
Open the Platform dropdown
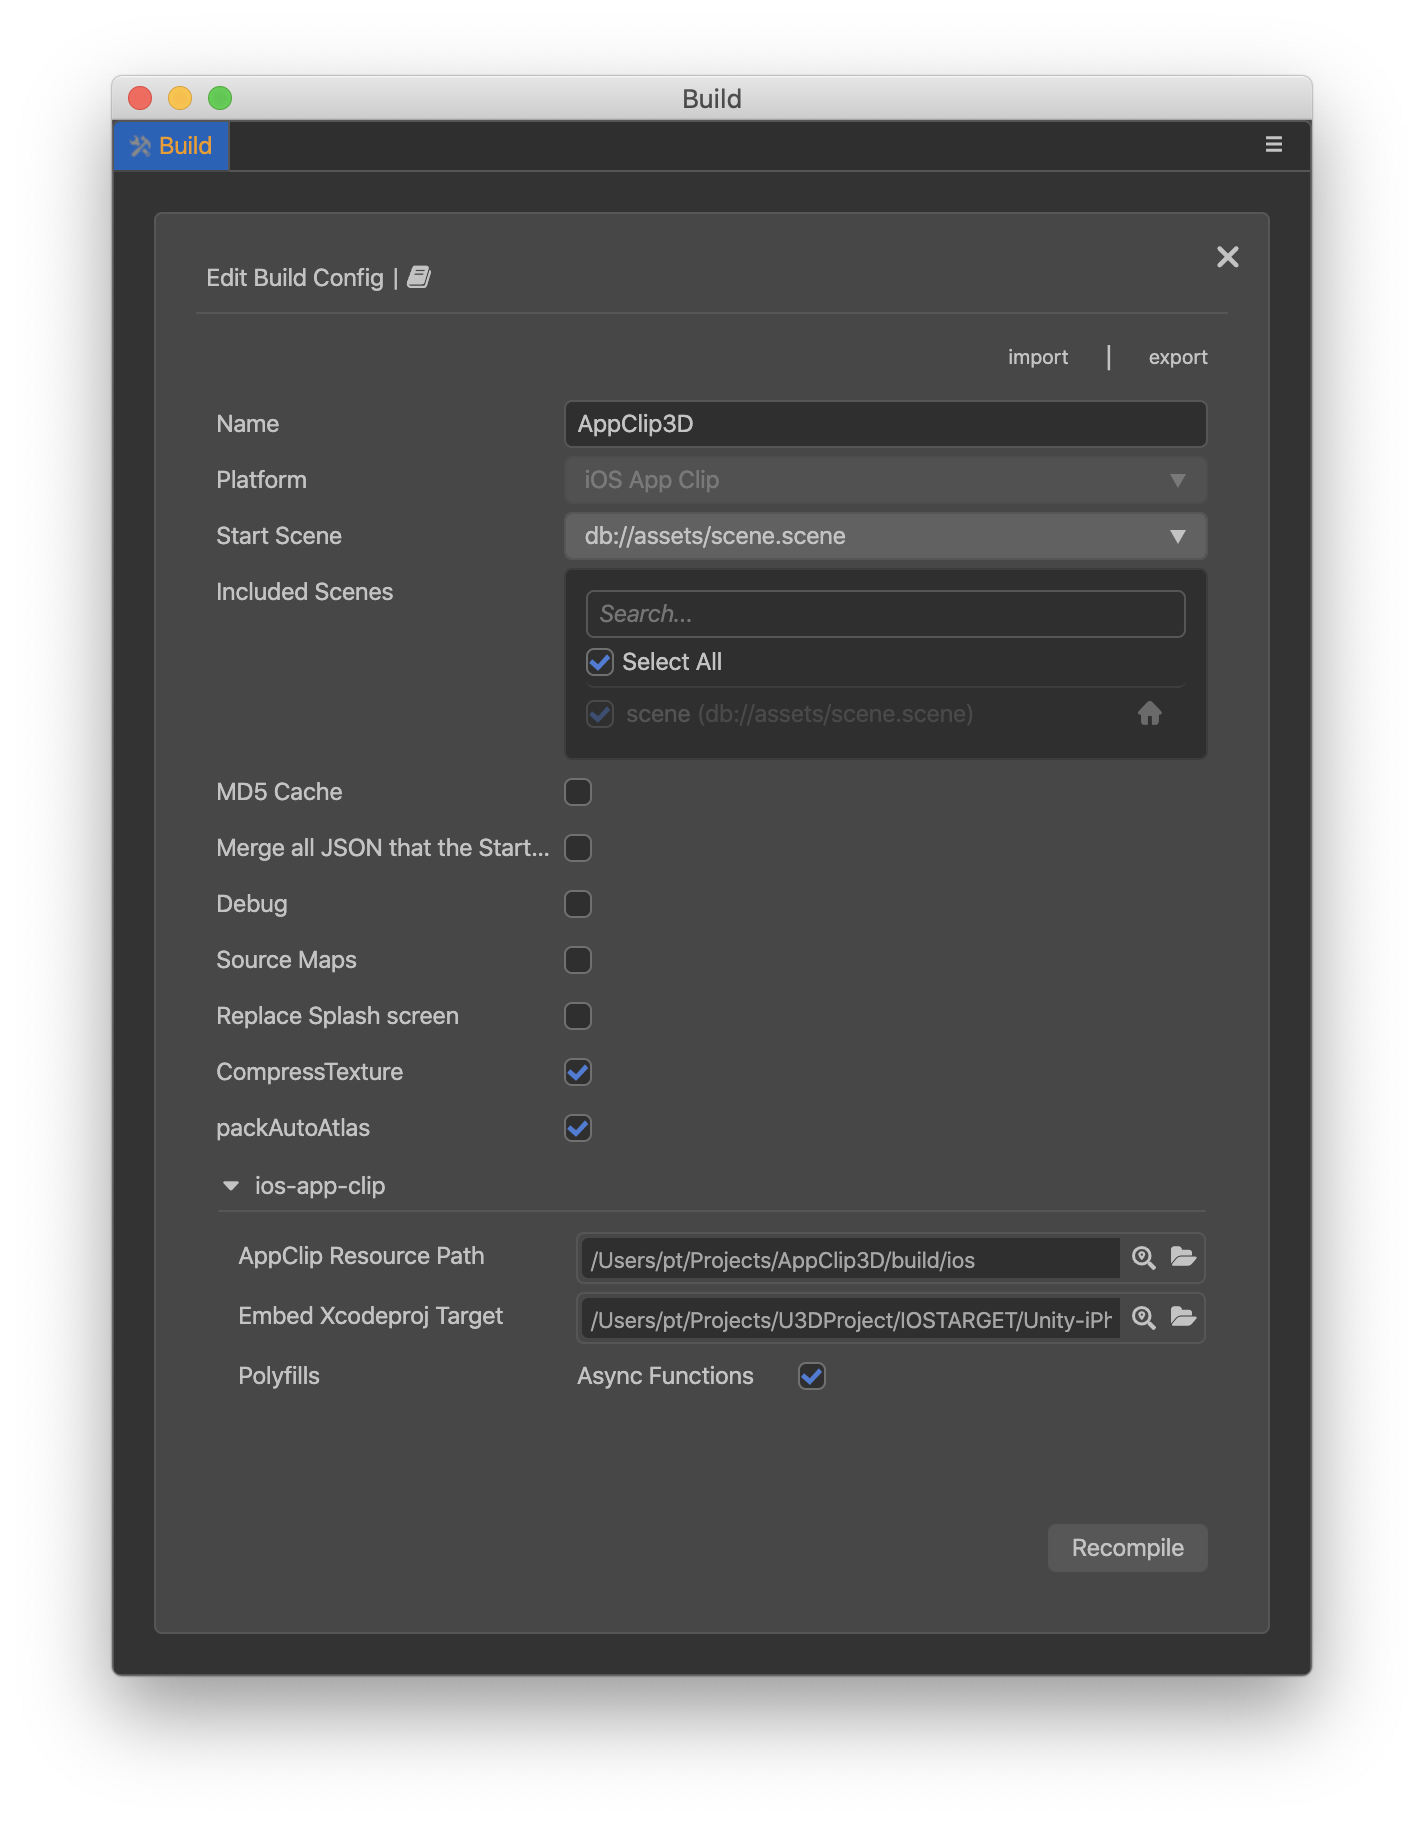pos(885,480)
